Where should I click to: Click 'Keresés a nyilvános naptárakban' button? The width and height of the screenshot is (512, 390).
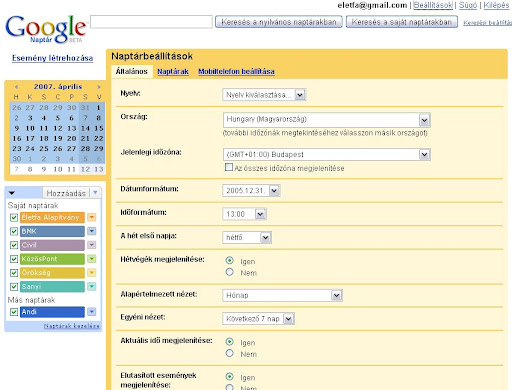click(x=279, y=22)
